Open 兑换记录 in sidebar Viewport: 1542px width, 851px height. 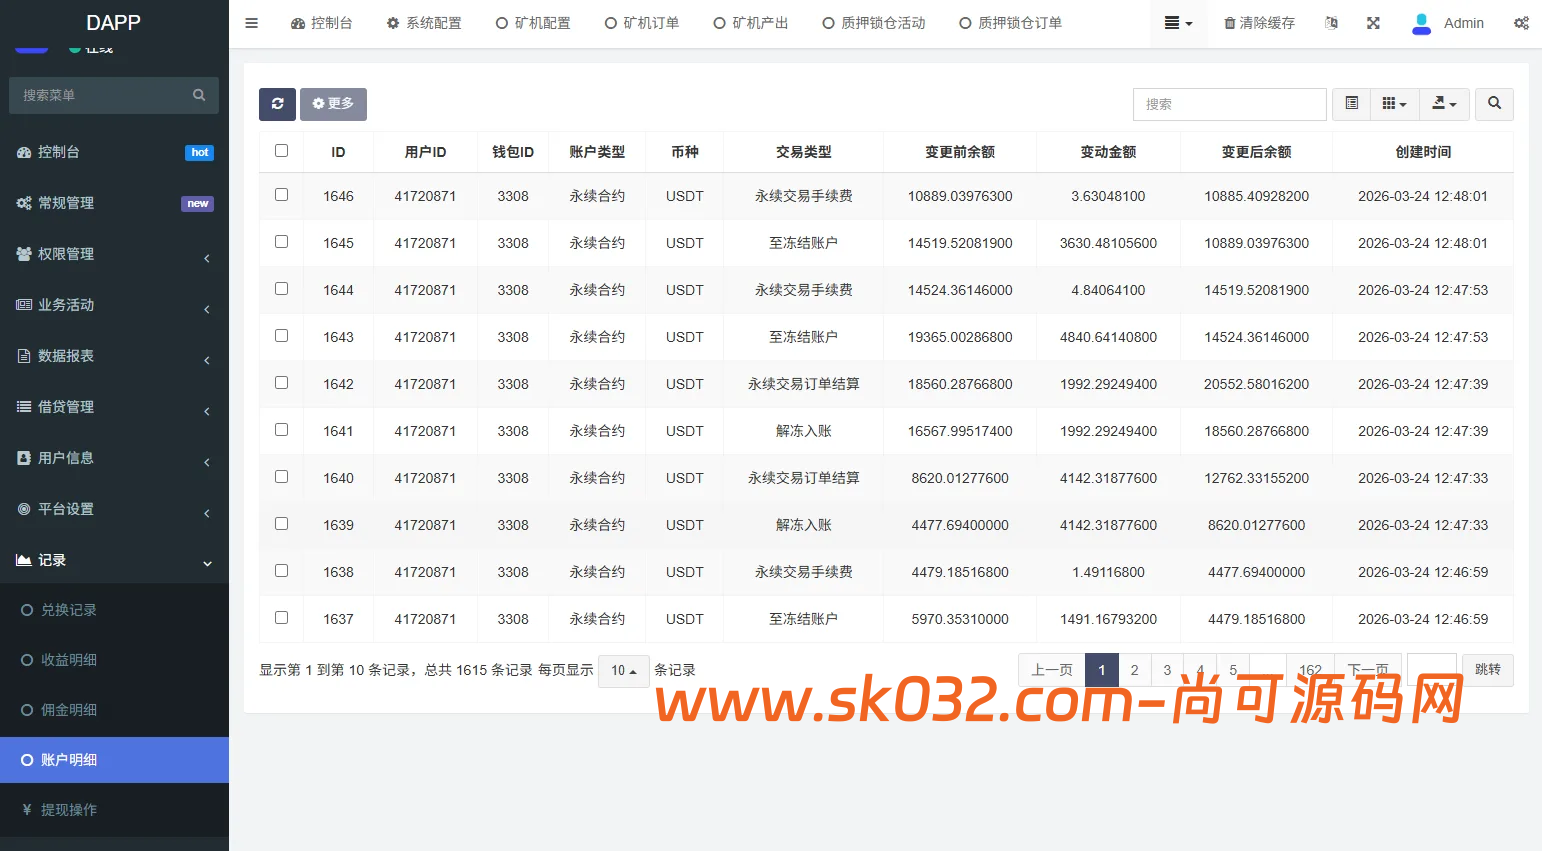pyautogui.click(x=114, y=610)
